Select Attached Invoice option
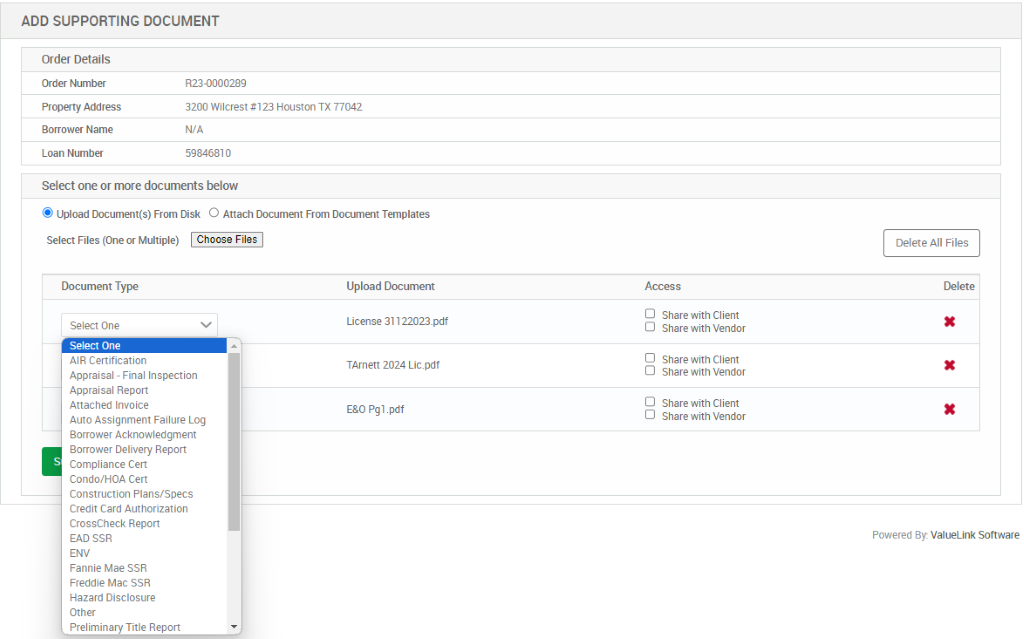The width and height of the screenshot is (1024, 639). click(144, 405)
